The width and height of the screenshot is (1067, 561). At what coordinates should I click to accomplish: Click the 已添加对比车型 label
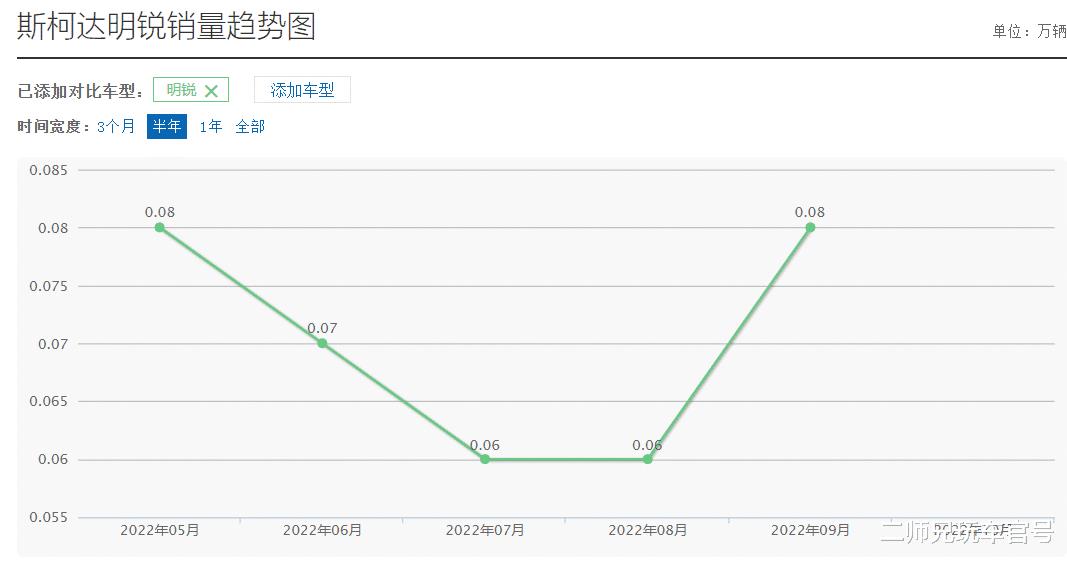point(80,91)
